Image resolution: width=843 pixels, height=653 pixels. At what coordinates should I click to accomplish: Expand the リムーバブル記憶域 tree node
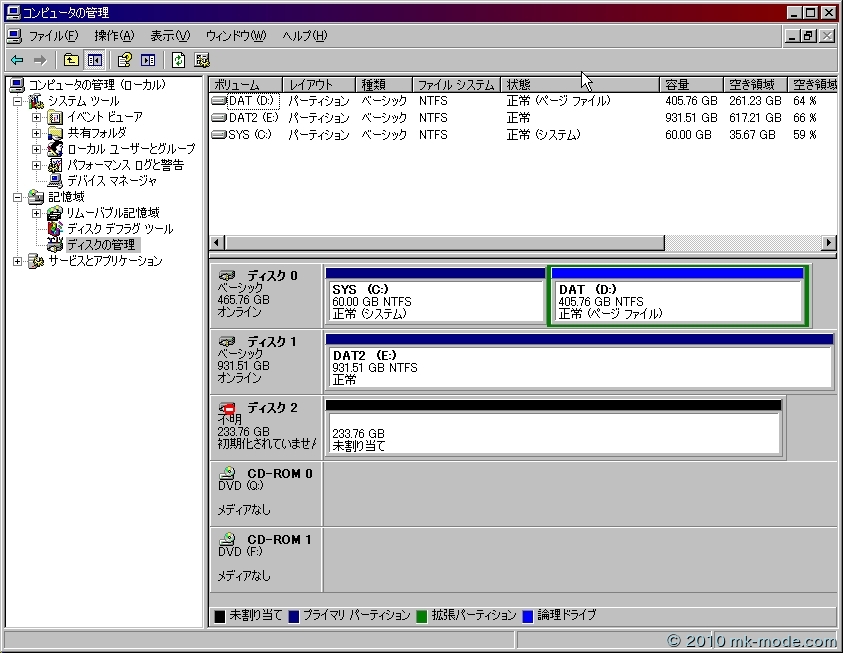[x=37, y=213]
